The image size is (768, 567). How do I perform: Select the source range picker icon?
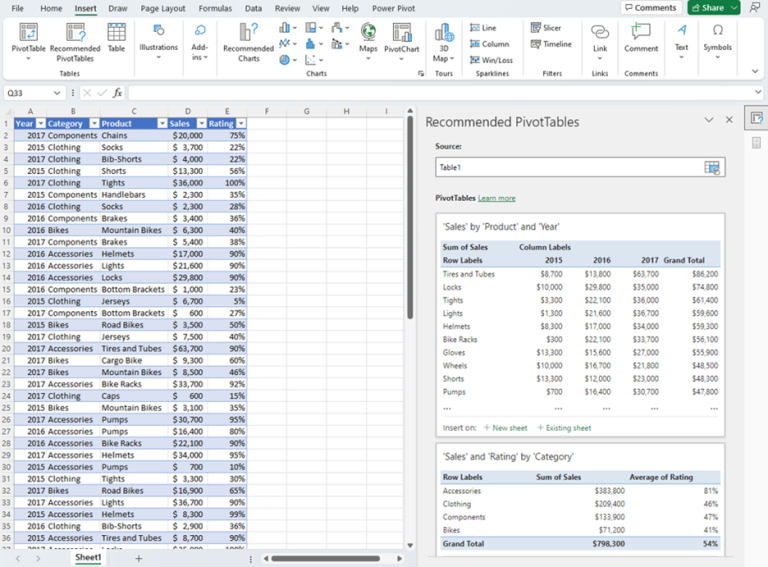712,167
